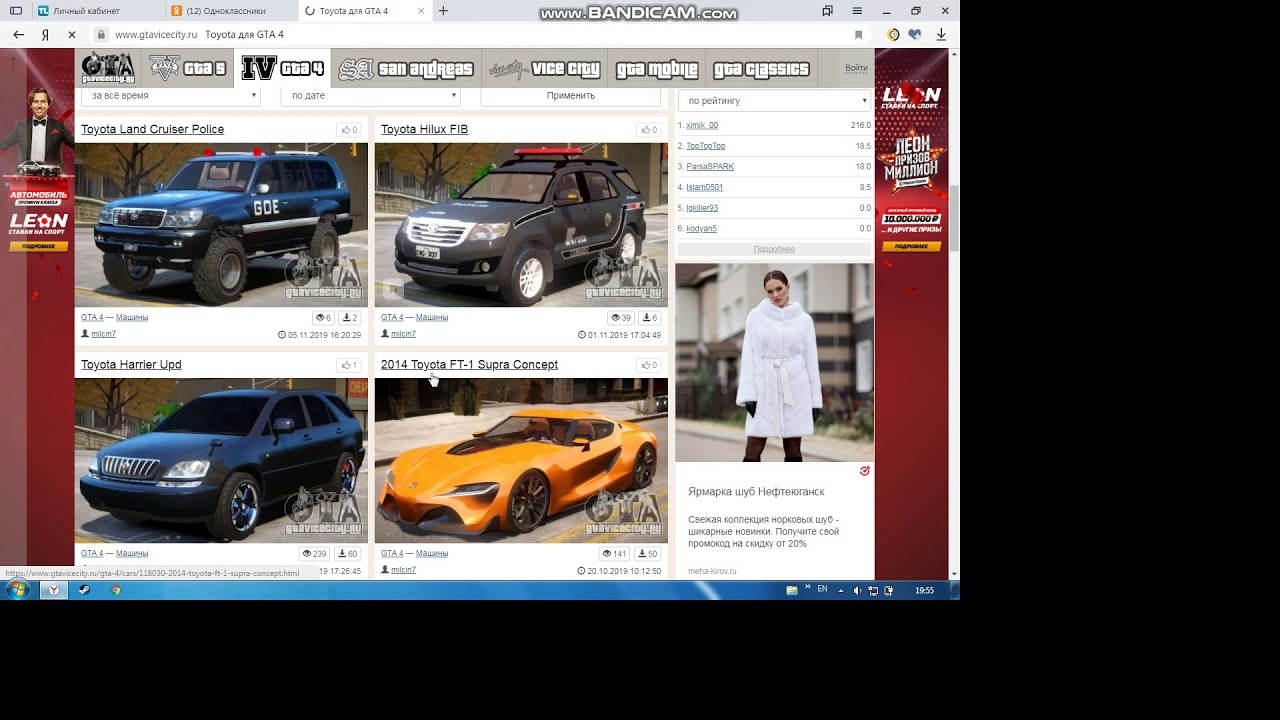Open the Toyota Harrier Upd title link

131,365
